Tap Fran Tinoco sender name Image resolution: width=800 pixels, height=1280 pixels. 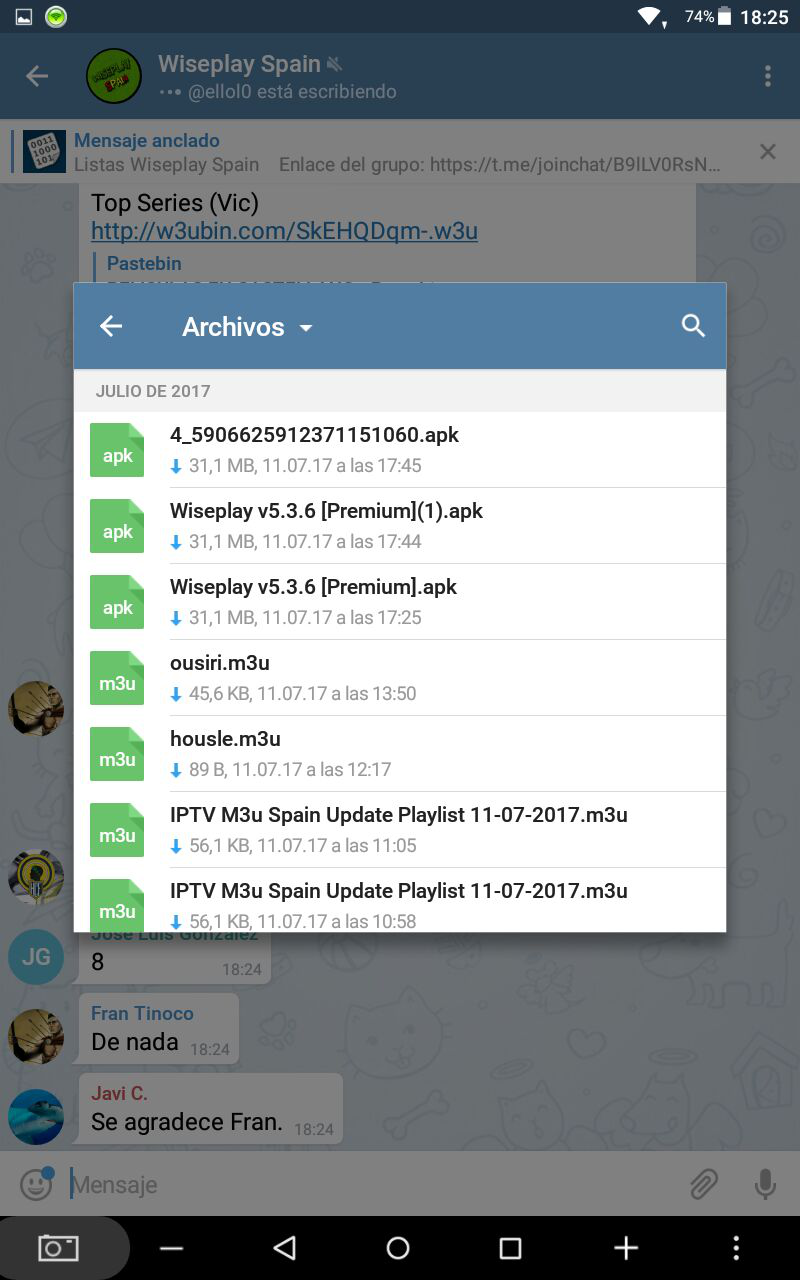tap(142, 1013)
